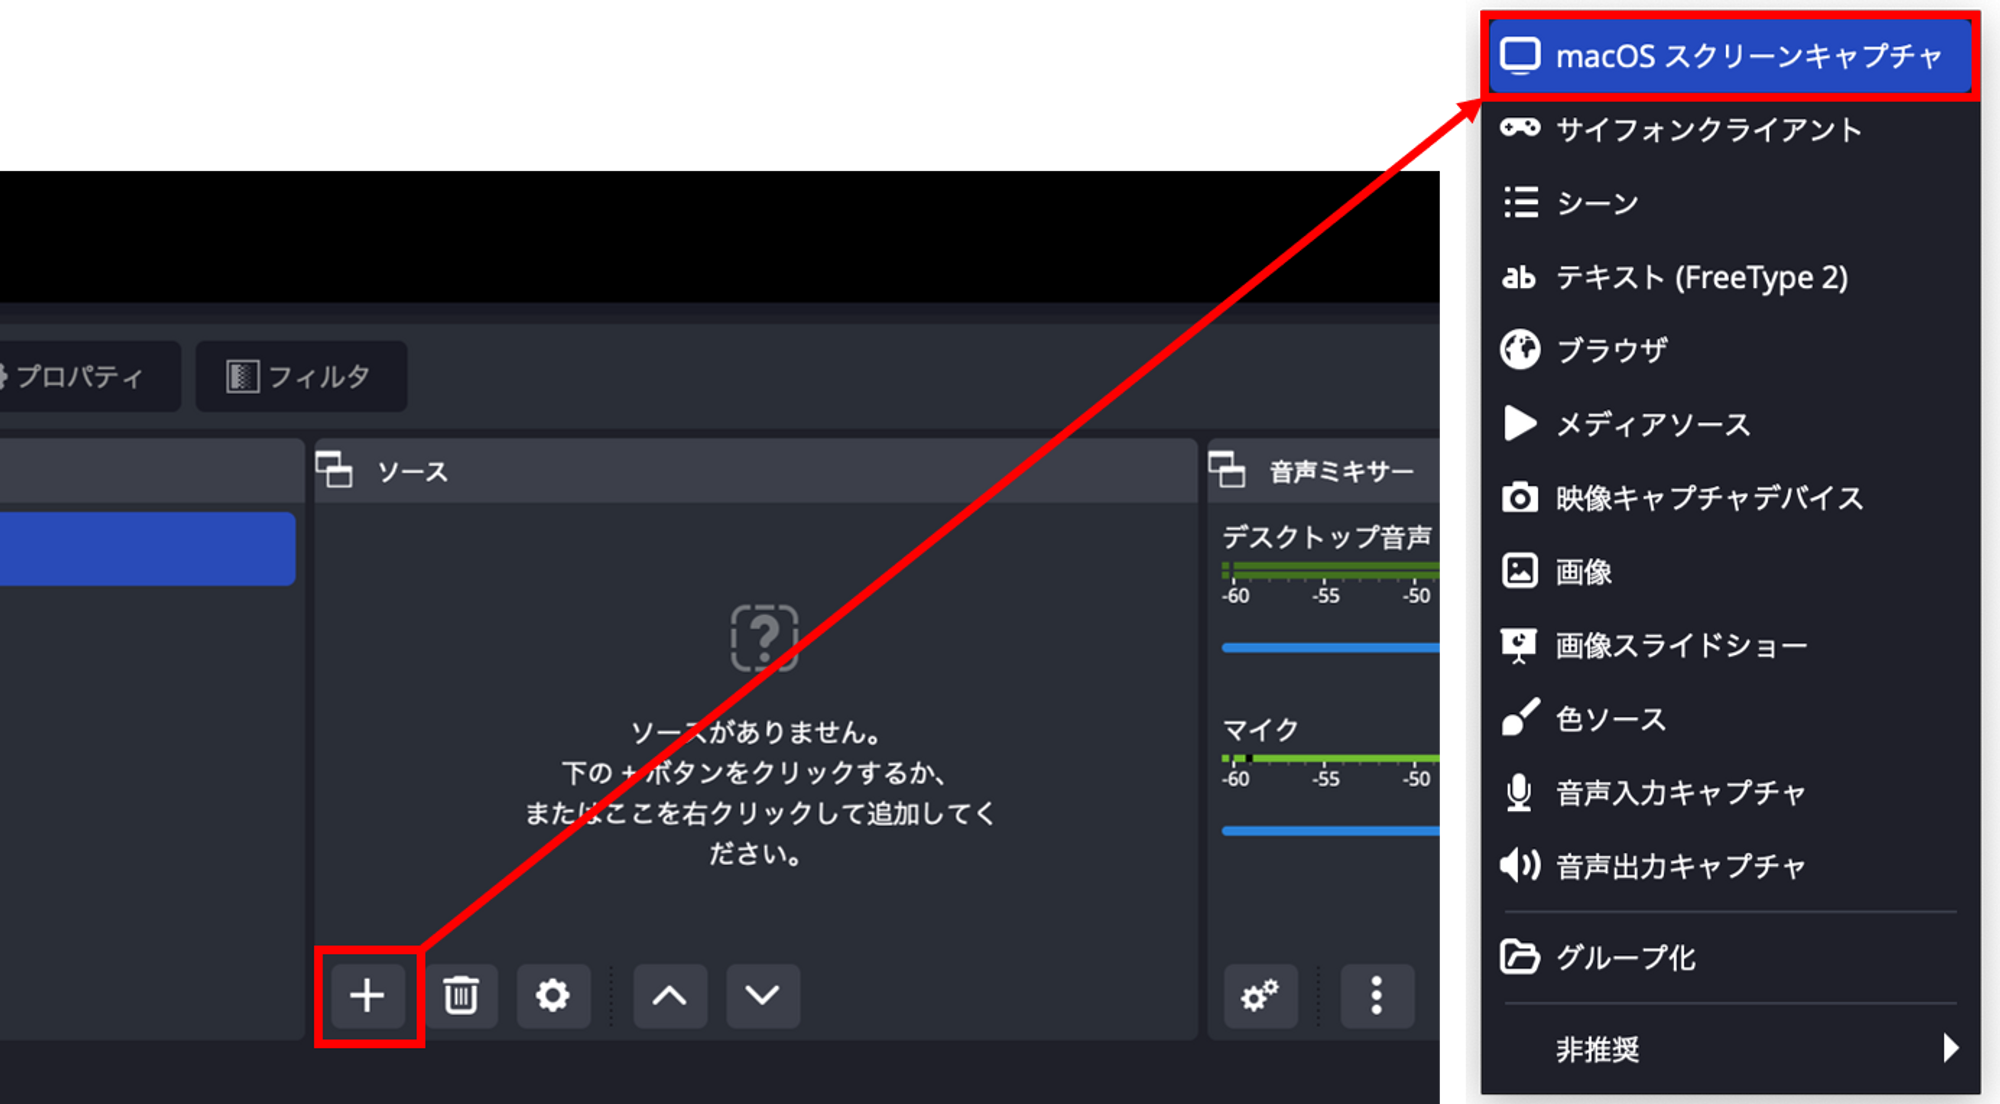Viewport: 2000px width, 1104px height.
Task: Open audio mixer three-dot menu
Action: click(x=1377, y=995)
